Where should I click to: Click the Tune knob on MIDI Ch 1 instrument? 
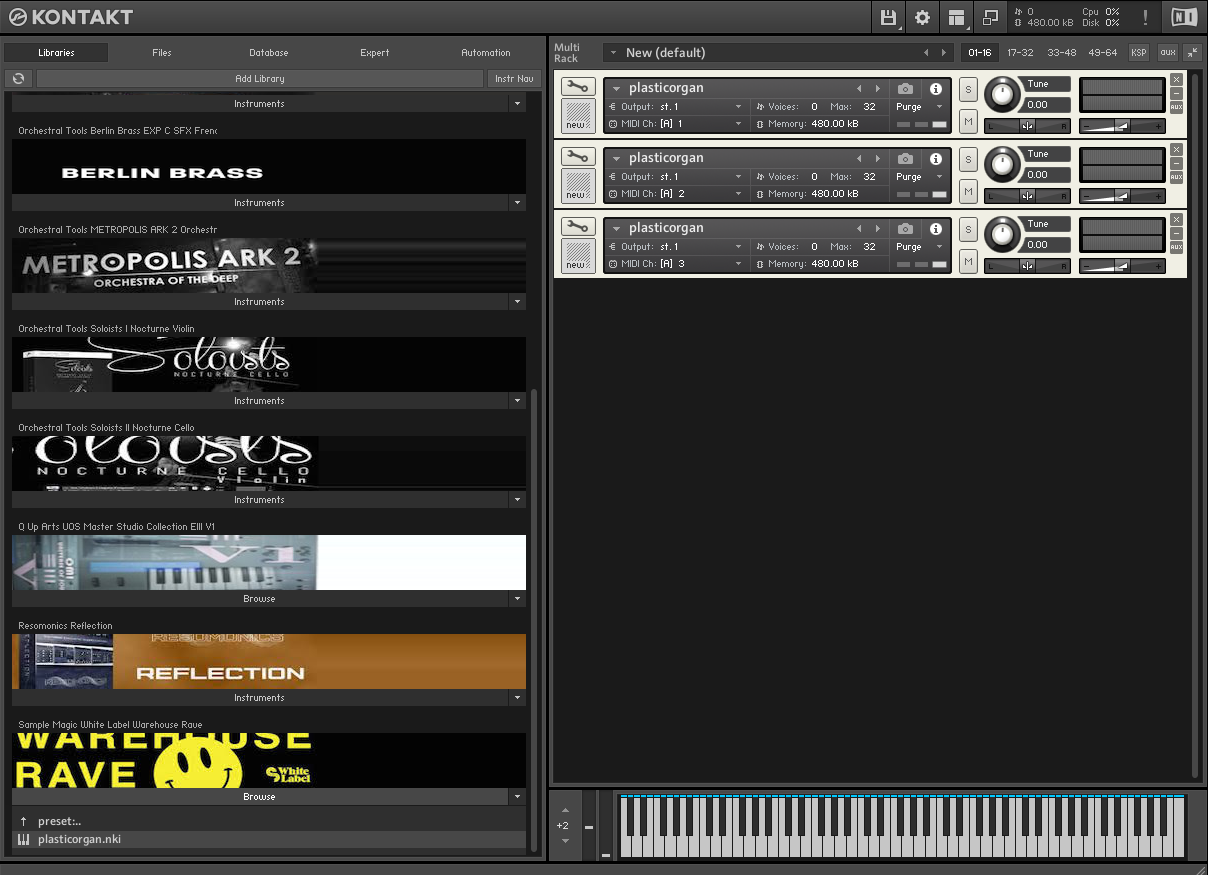1000,94
